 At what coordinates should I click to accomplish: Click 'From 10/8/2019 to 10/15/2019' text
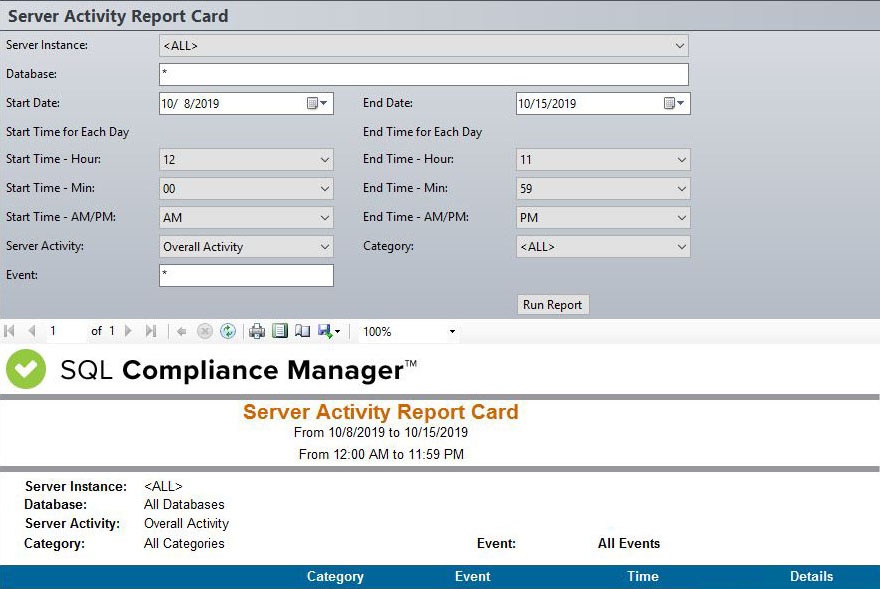(x=381, y=432)
